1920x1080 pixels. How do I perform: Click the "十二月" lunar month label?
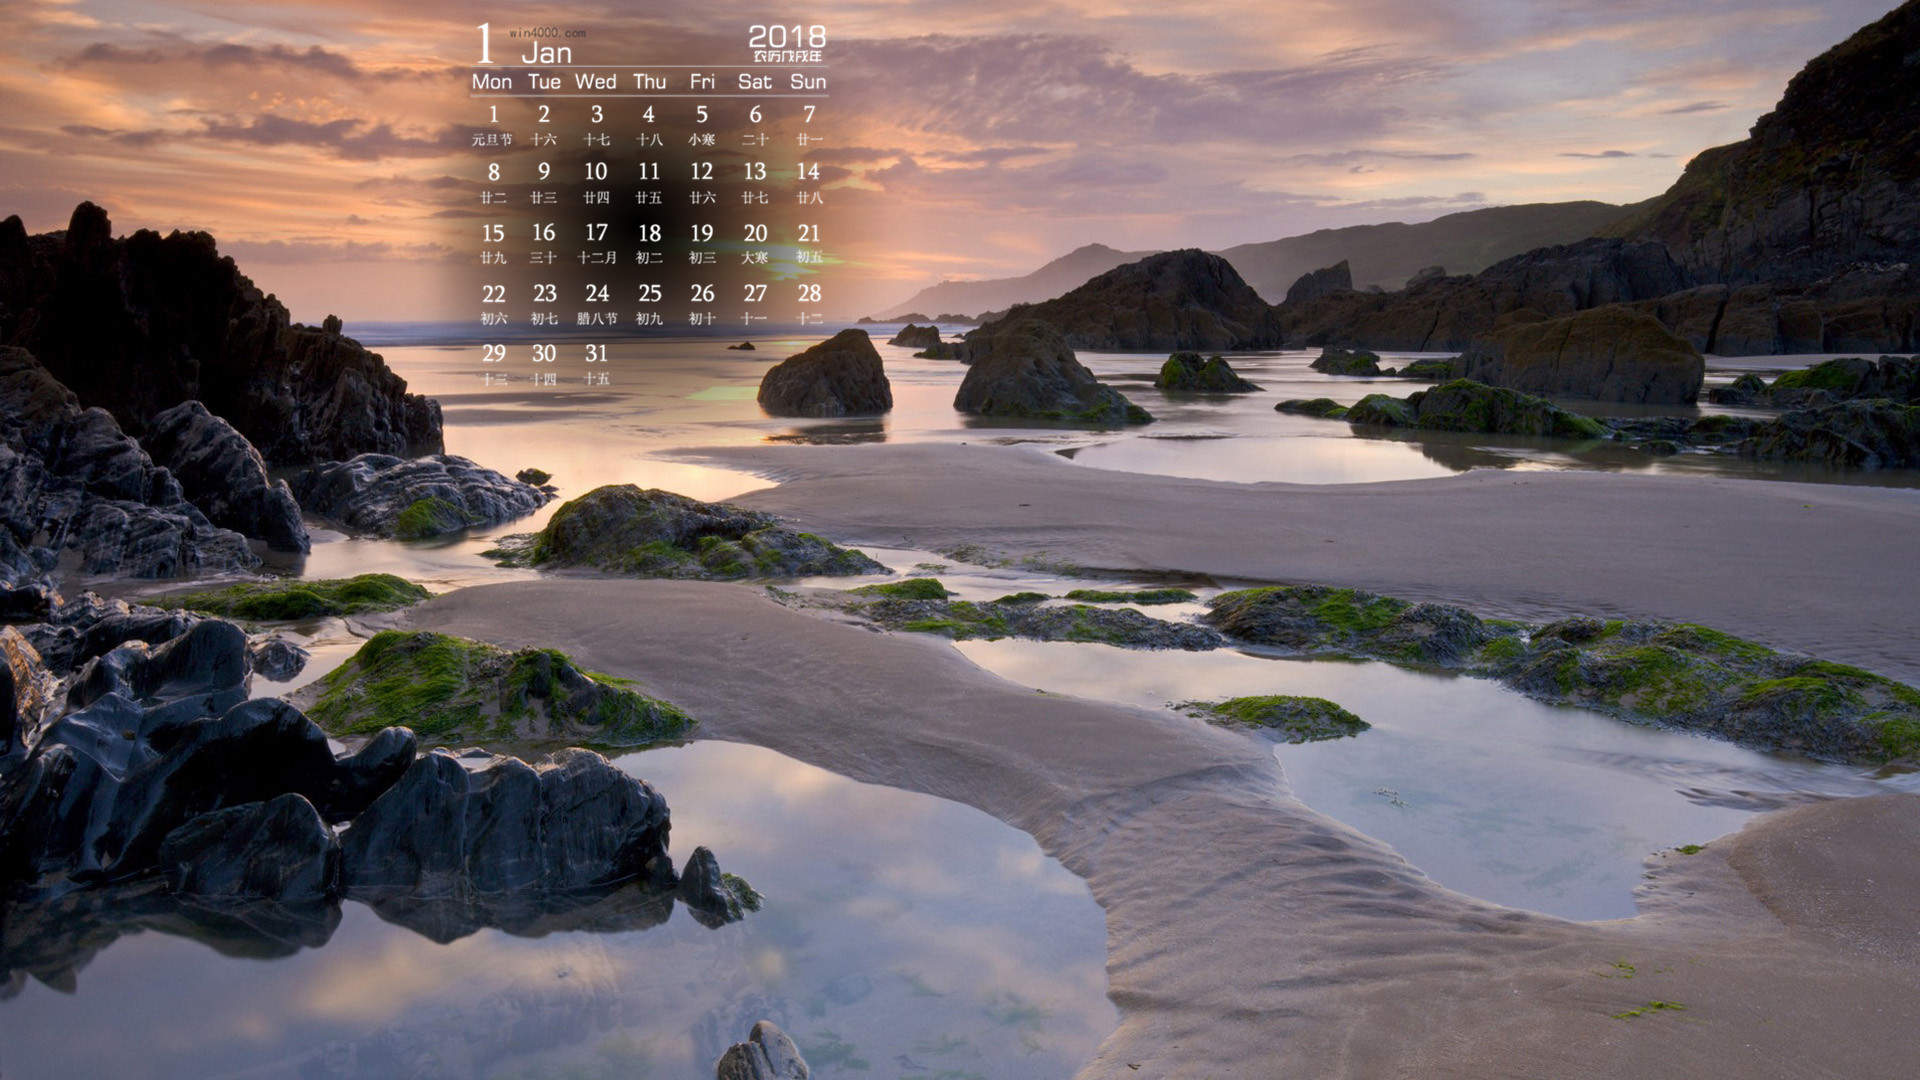597,258
